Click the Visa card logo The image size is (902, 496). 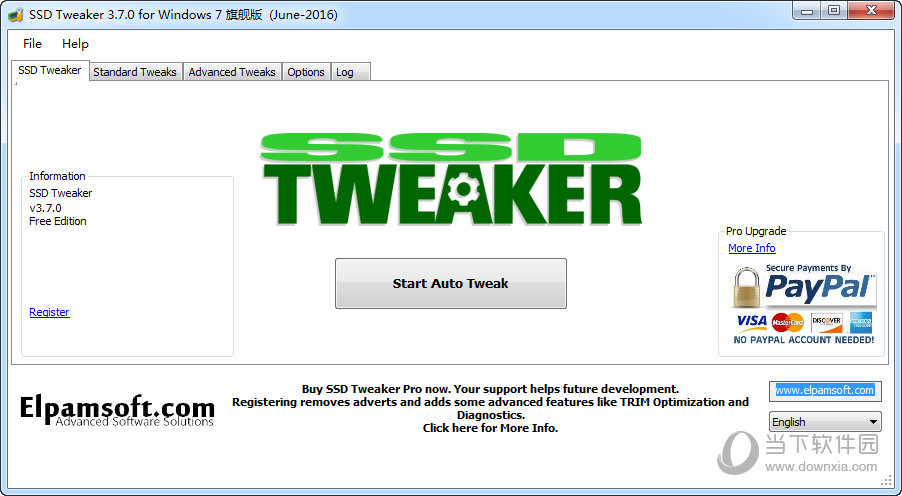click(751, 322)
